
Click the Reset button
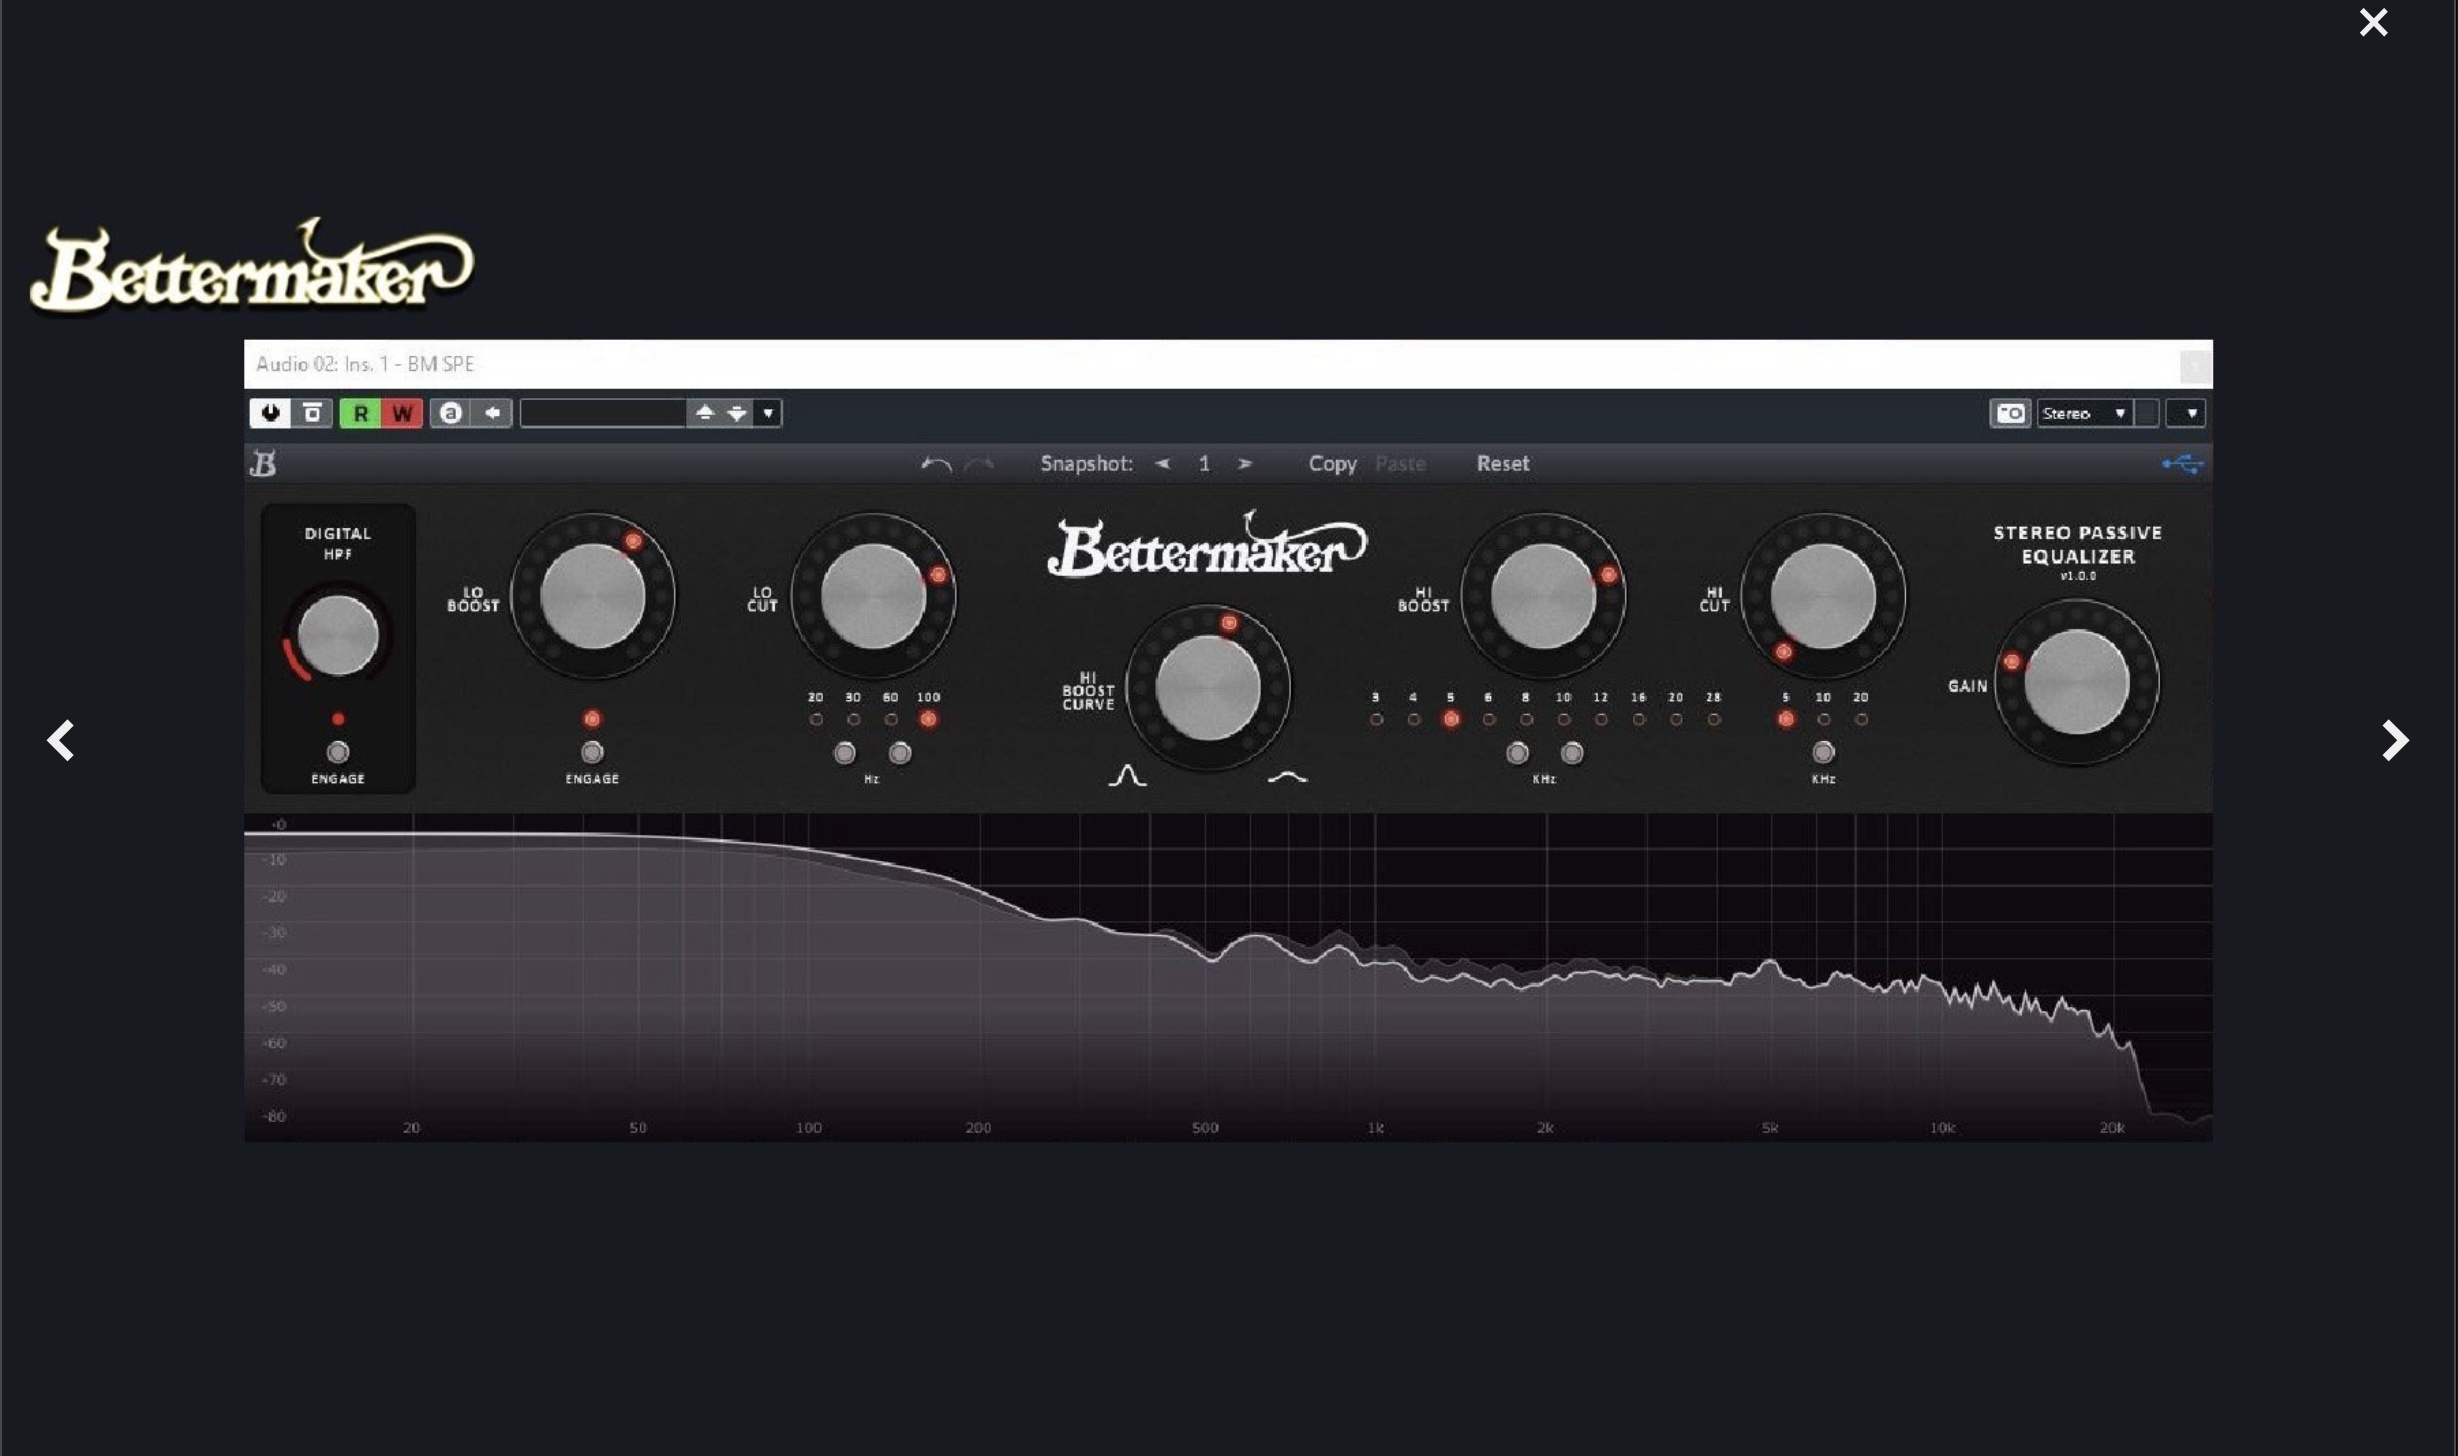[1502, 464]
